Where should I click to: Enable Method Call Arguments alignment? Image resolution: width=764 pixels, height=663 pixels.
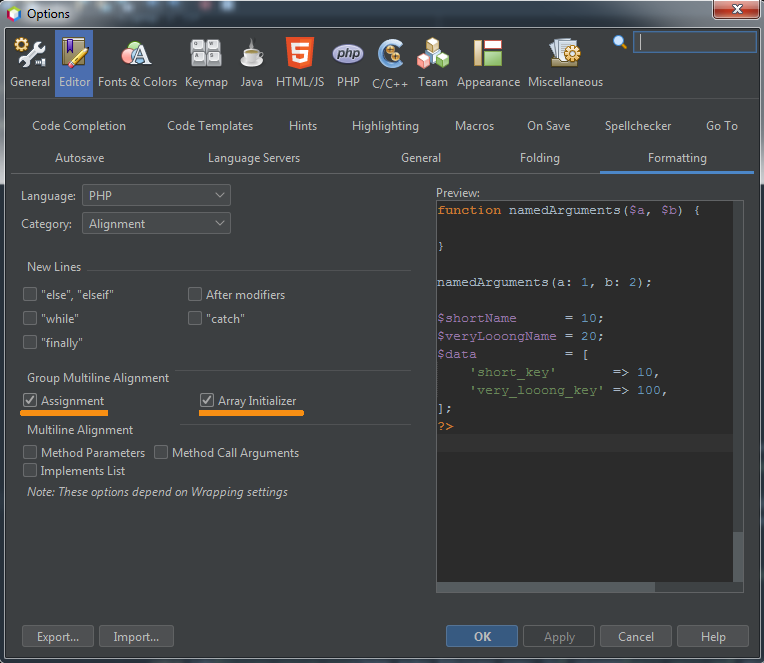click(x=161, y=452)
